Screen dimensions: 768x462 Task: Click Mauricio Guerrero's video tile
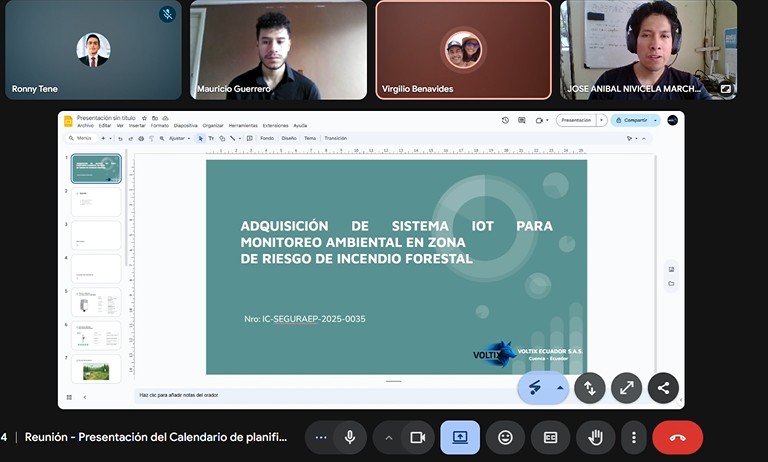278,50
